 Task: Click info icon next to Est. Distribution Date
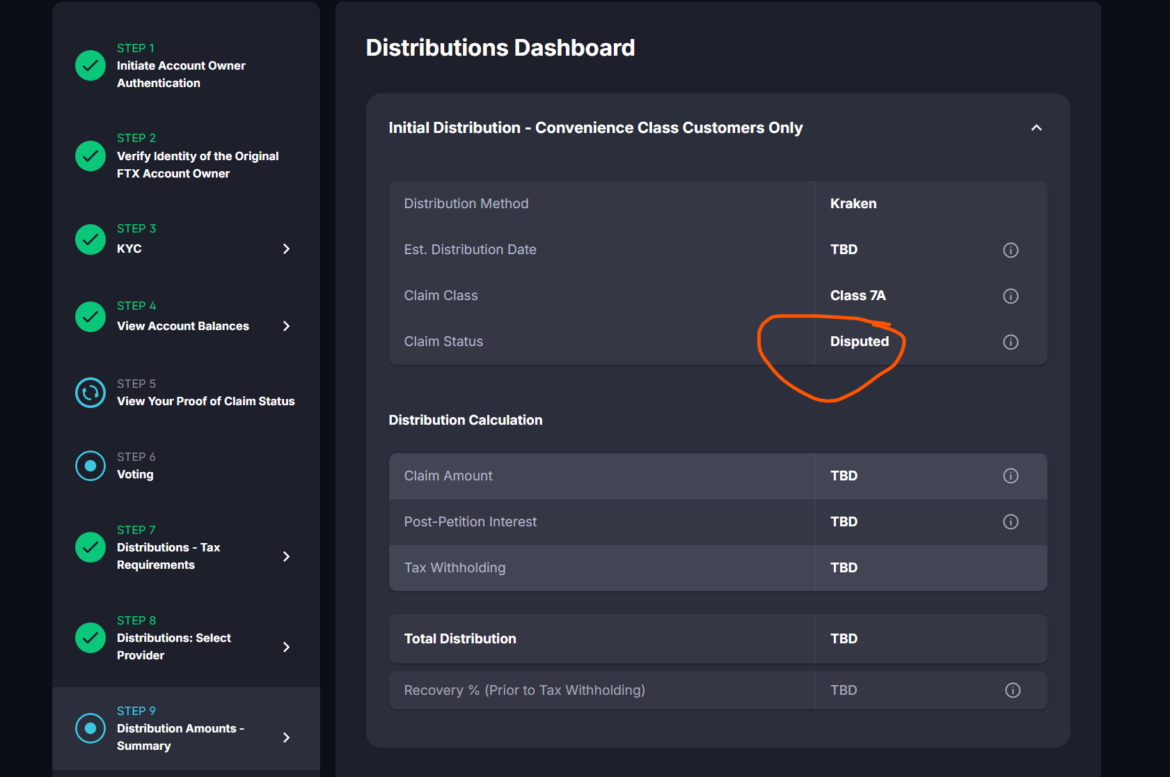(1010, 250)
